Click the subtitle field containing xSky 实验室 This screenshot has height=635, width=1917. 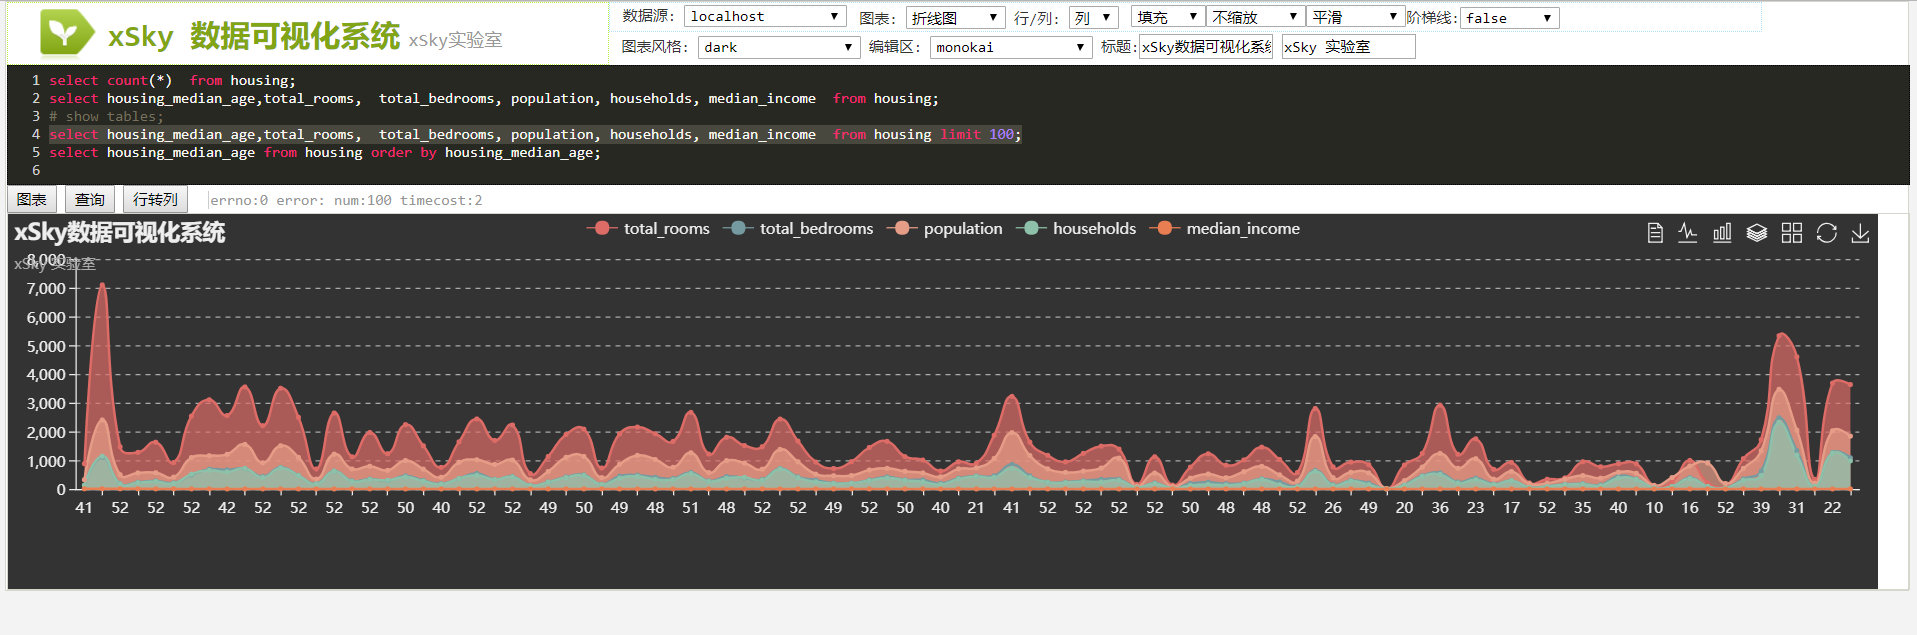pos(1348,47)
